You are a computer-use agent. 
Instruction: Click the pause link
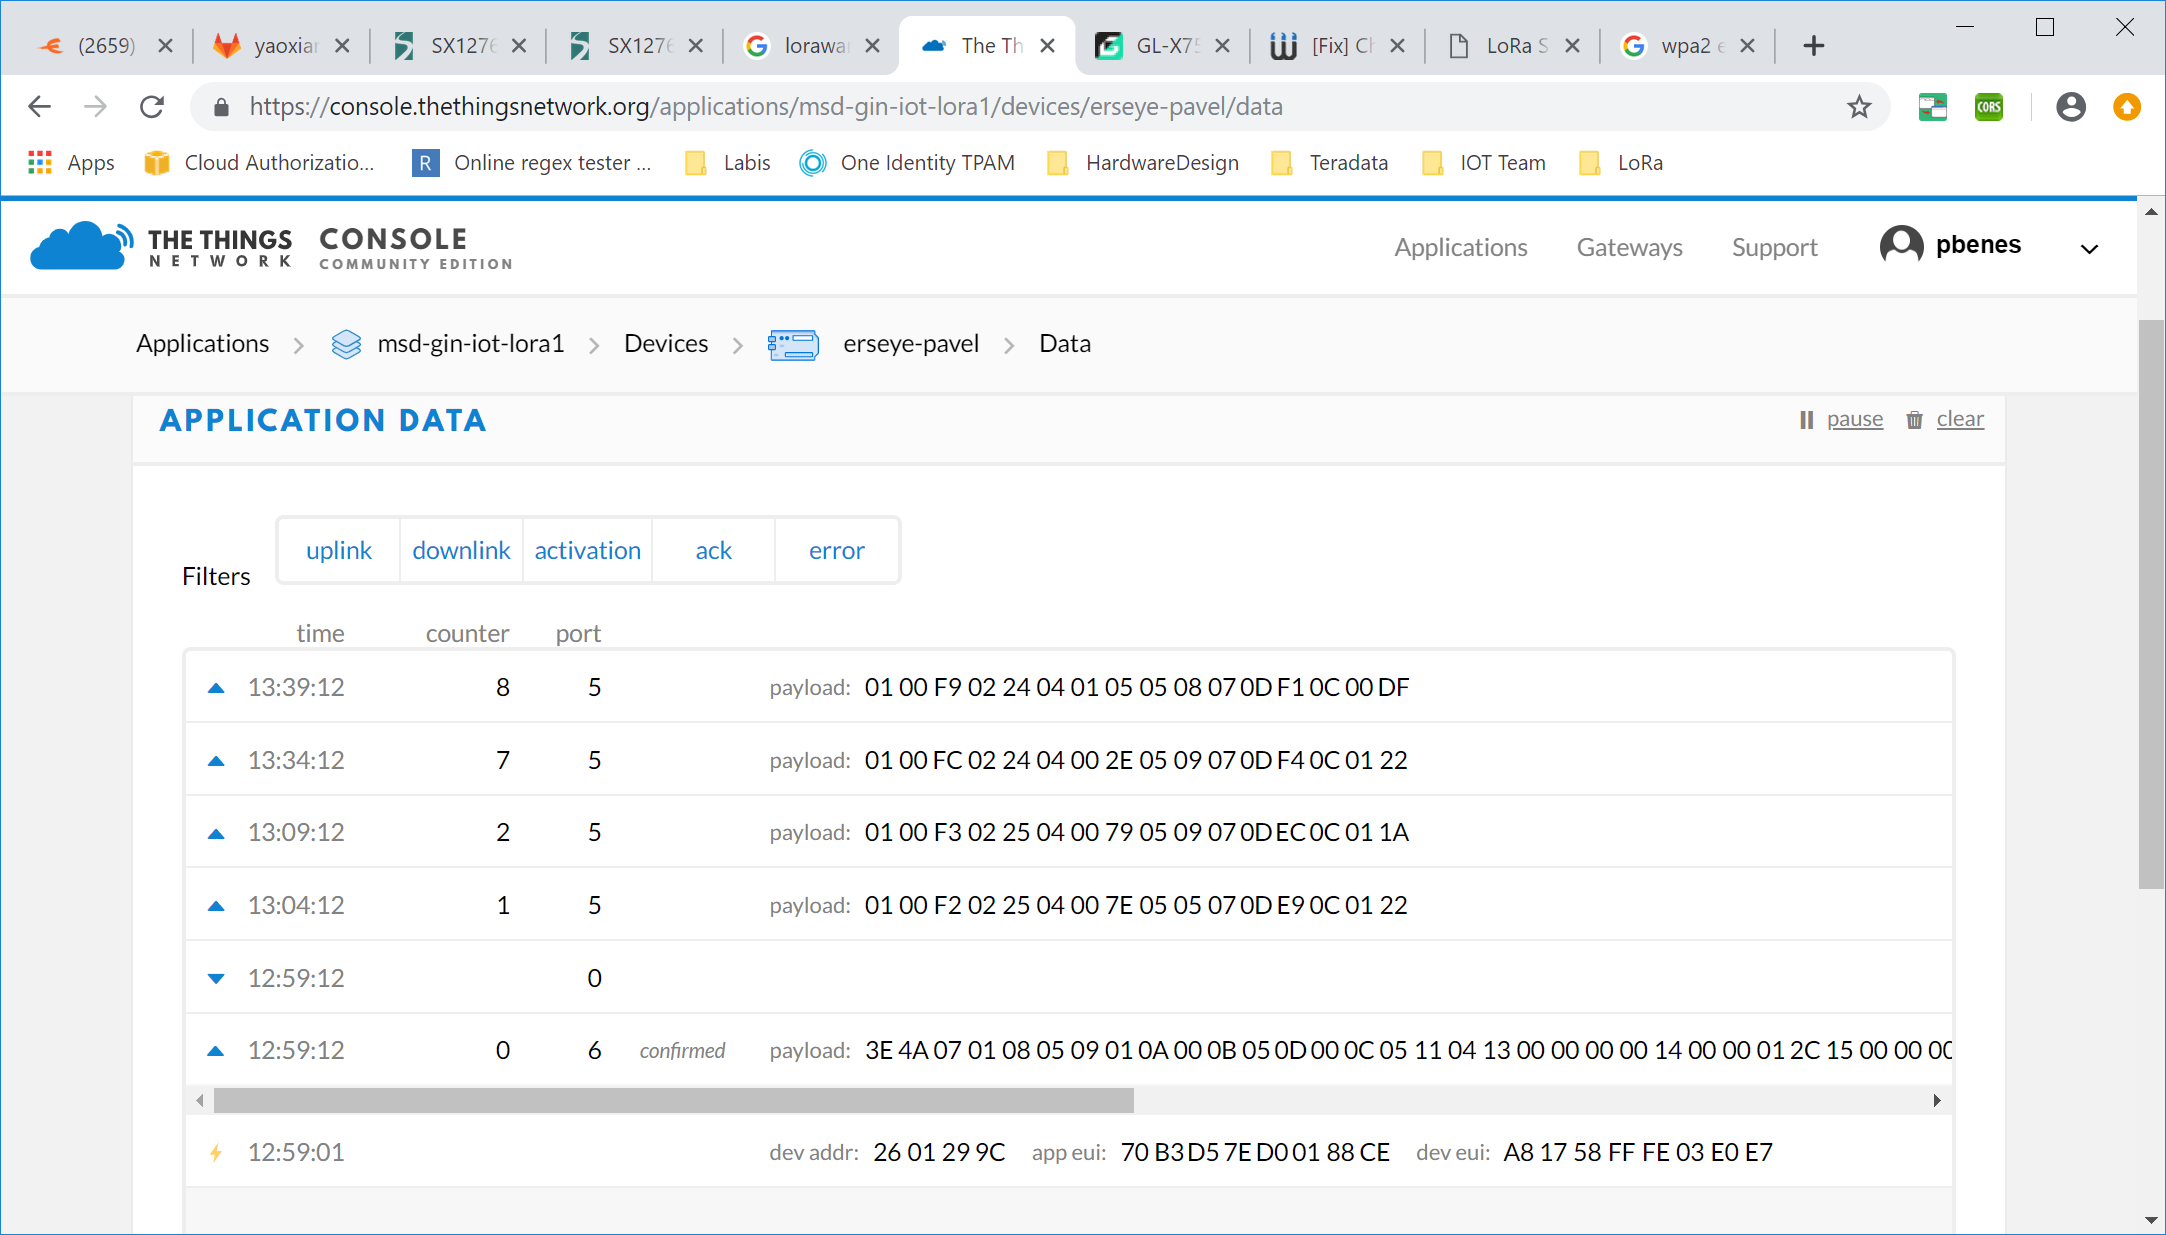(x=1854, y=420)
